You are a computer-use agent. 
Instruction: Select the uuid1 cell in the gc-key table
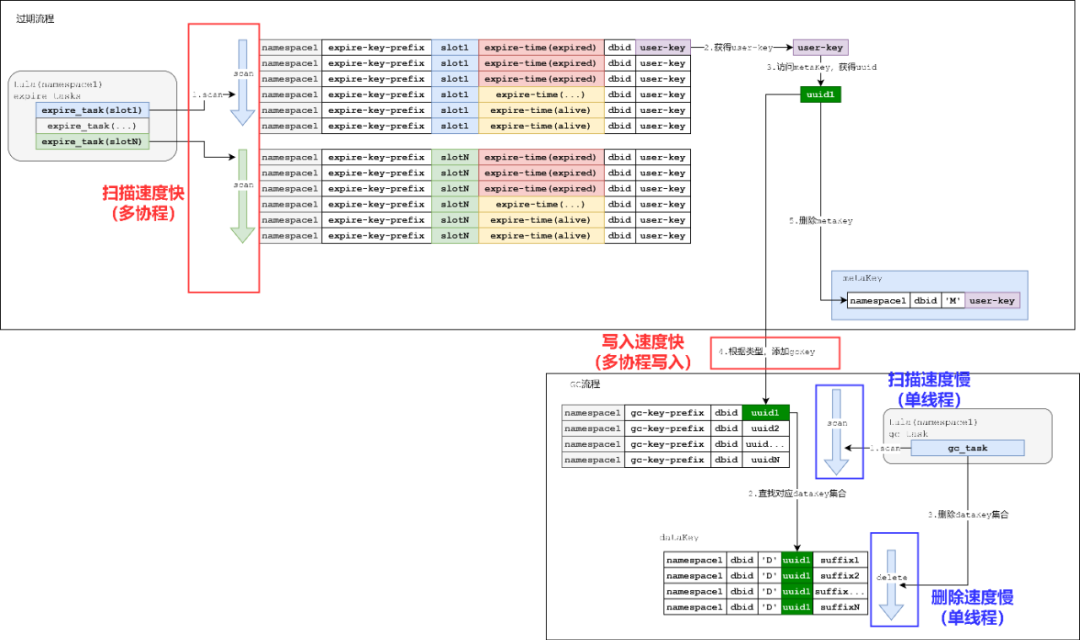pyautogui.click(x=765, y=413)
